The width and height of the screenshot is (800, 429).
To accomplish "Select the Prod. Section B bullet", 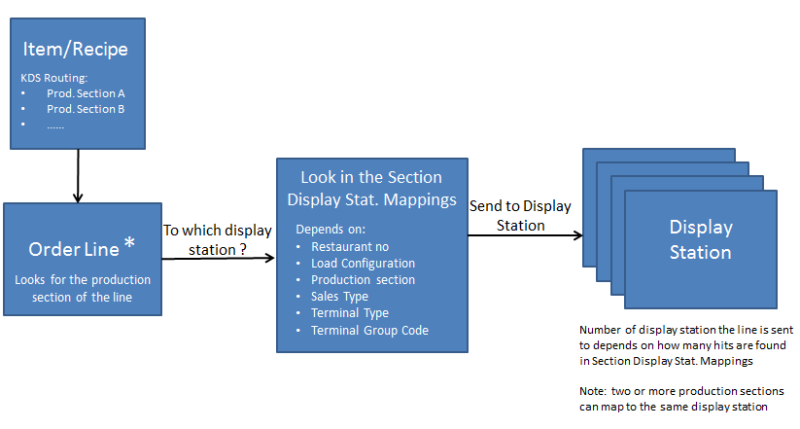I will [85, 108].
